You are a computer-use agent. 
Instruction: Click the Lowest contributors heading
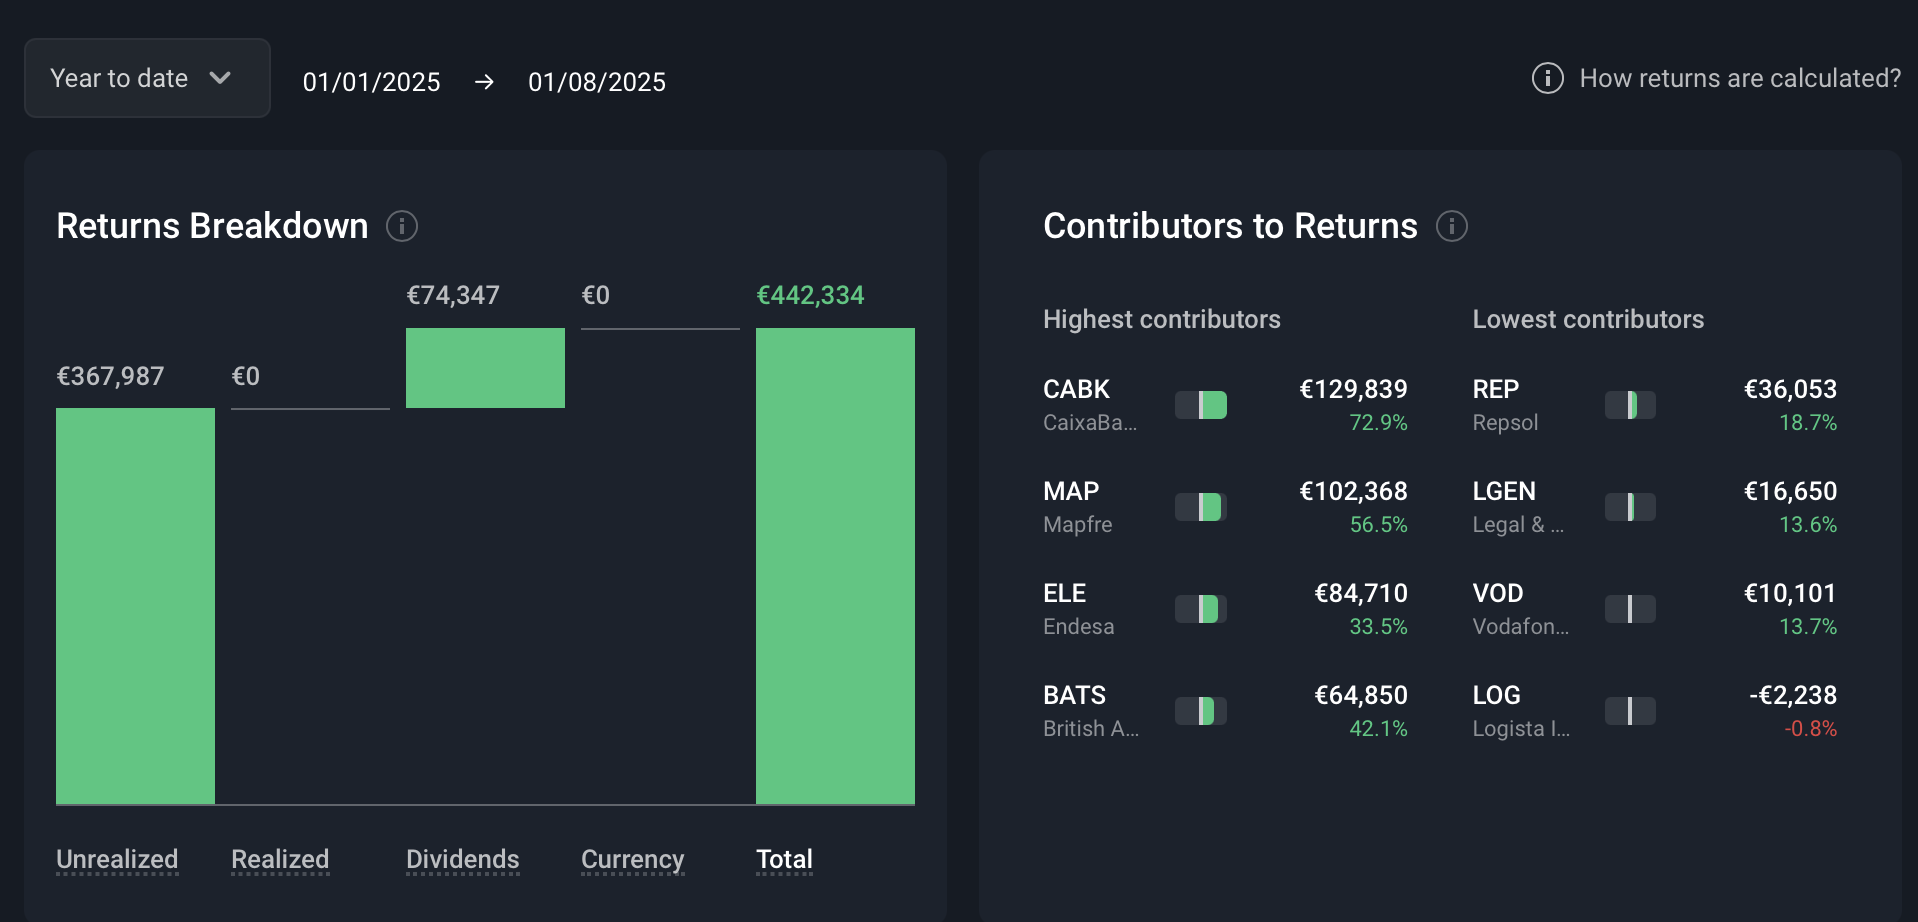pyautogui.click(x=1588, y=319)
